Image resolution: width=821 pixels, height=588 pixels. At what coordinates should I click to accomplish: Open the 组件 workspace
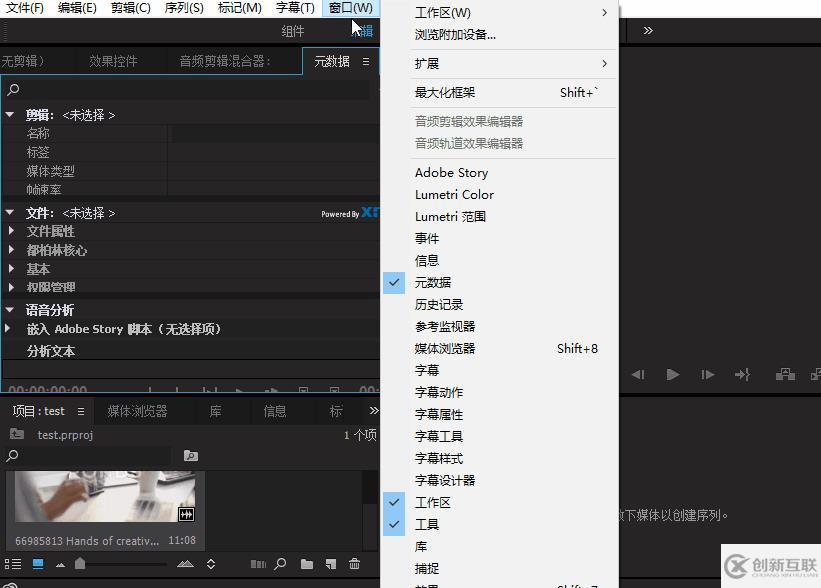[x=293, y=31]
